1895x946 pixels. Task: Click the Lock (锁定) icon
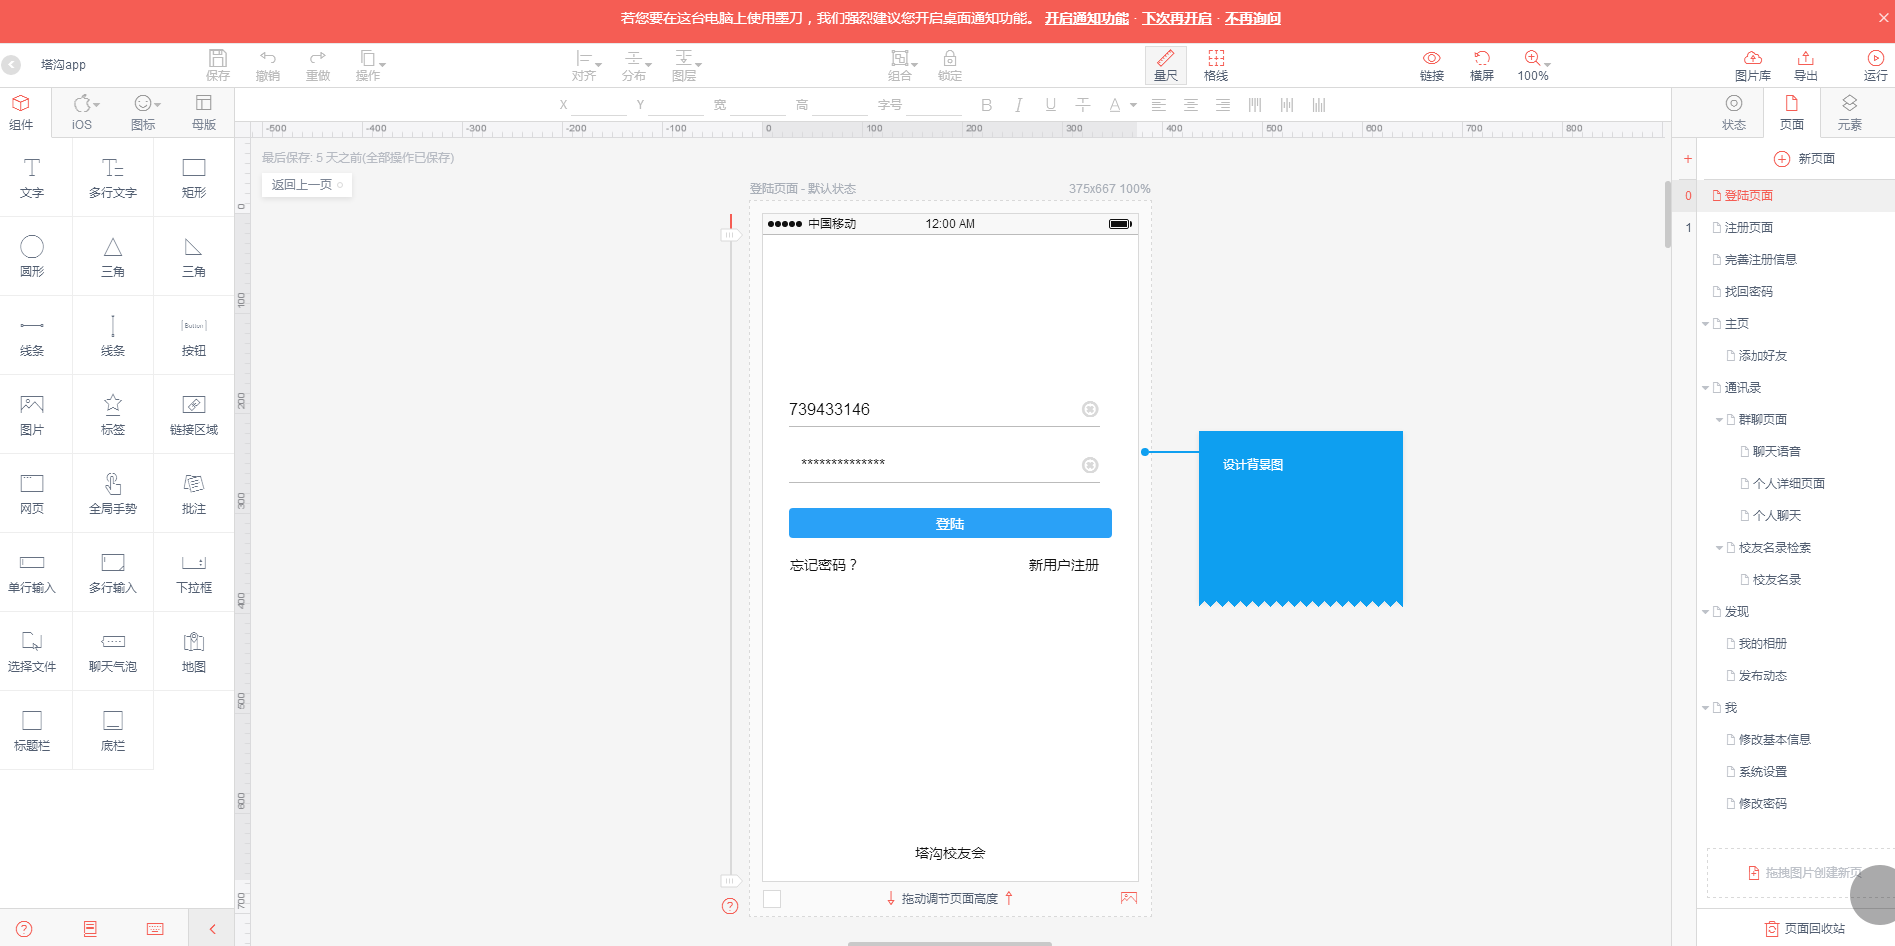(950, 65)
